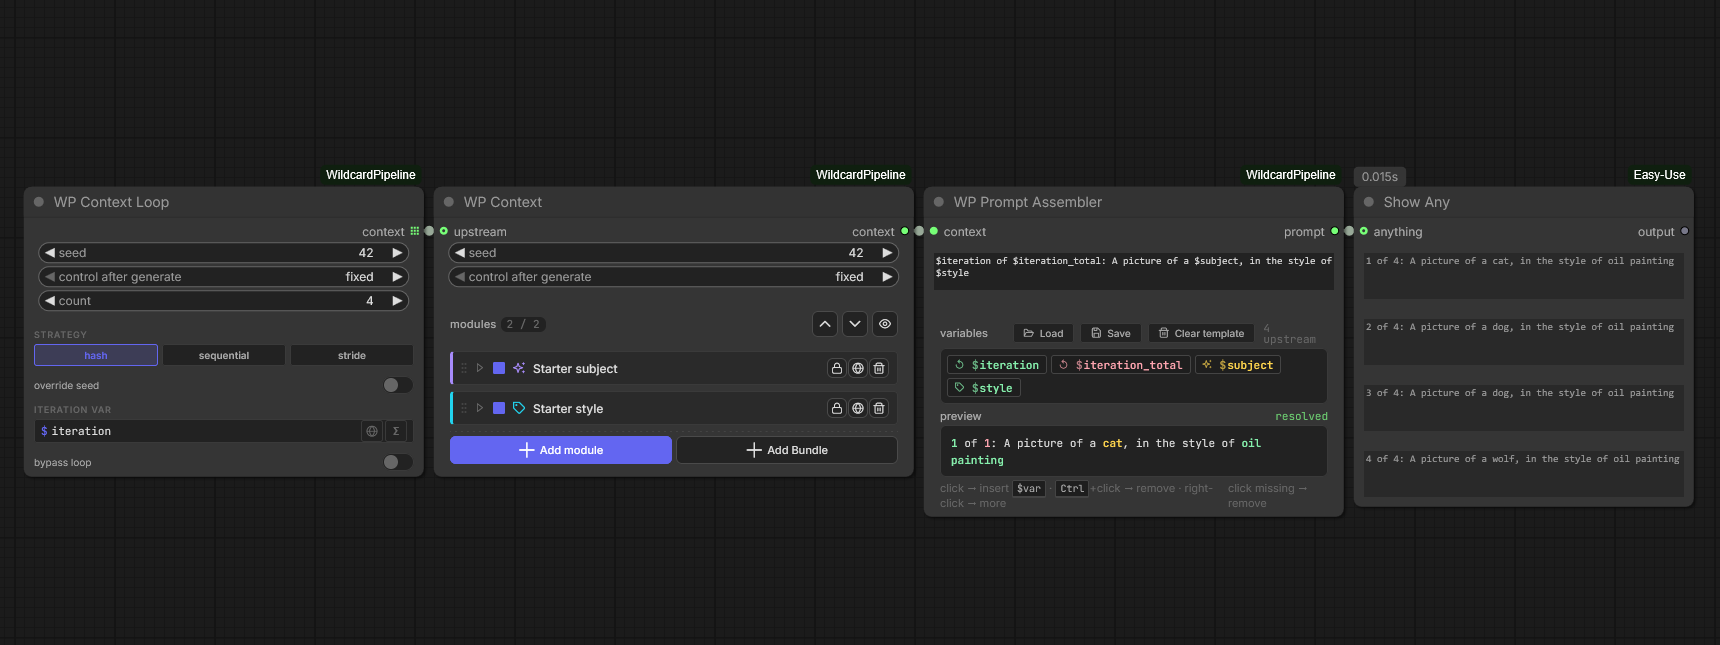
Task: Click the prompt template text area
Action: 1134,271
